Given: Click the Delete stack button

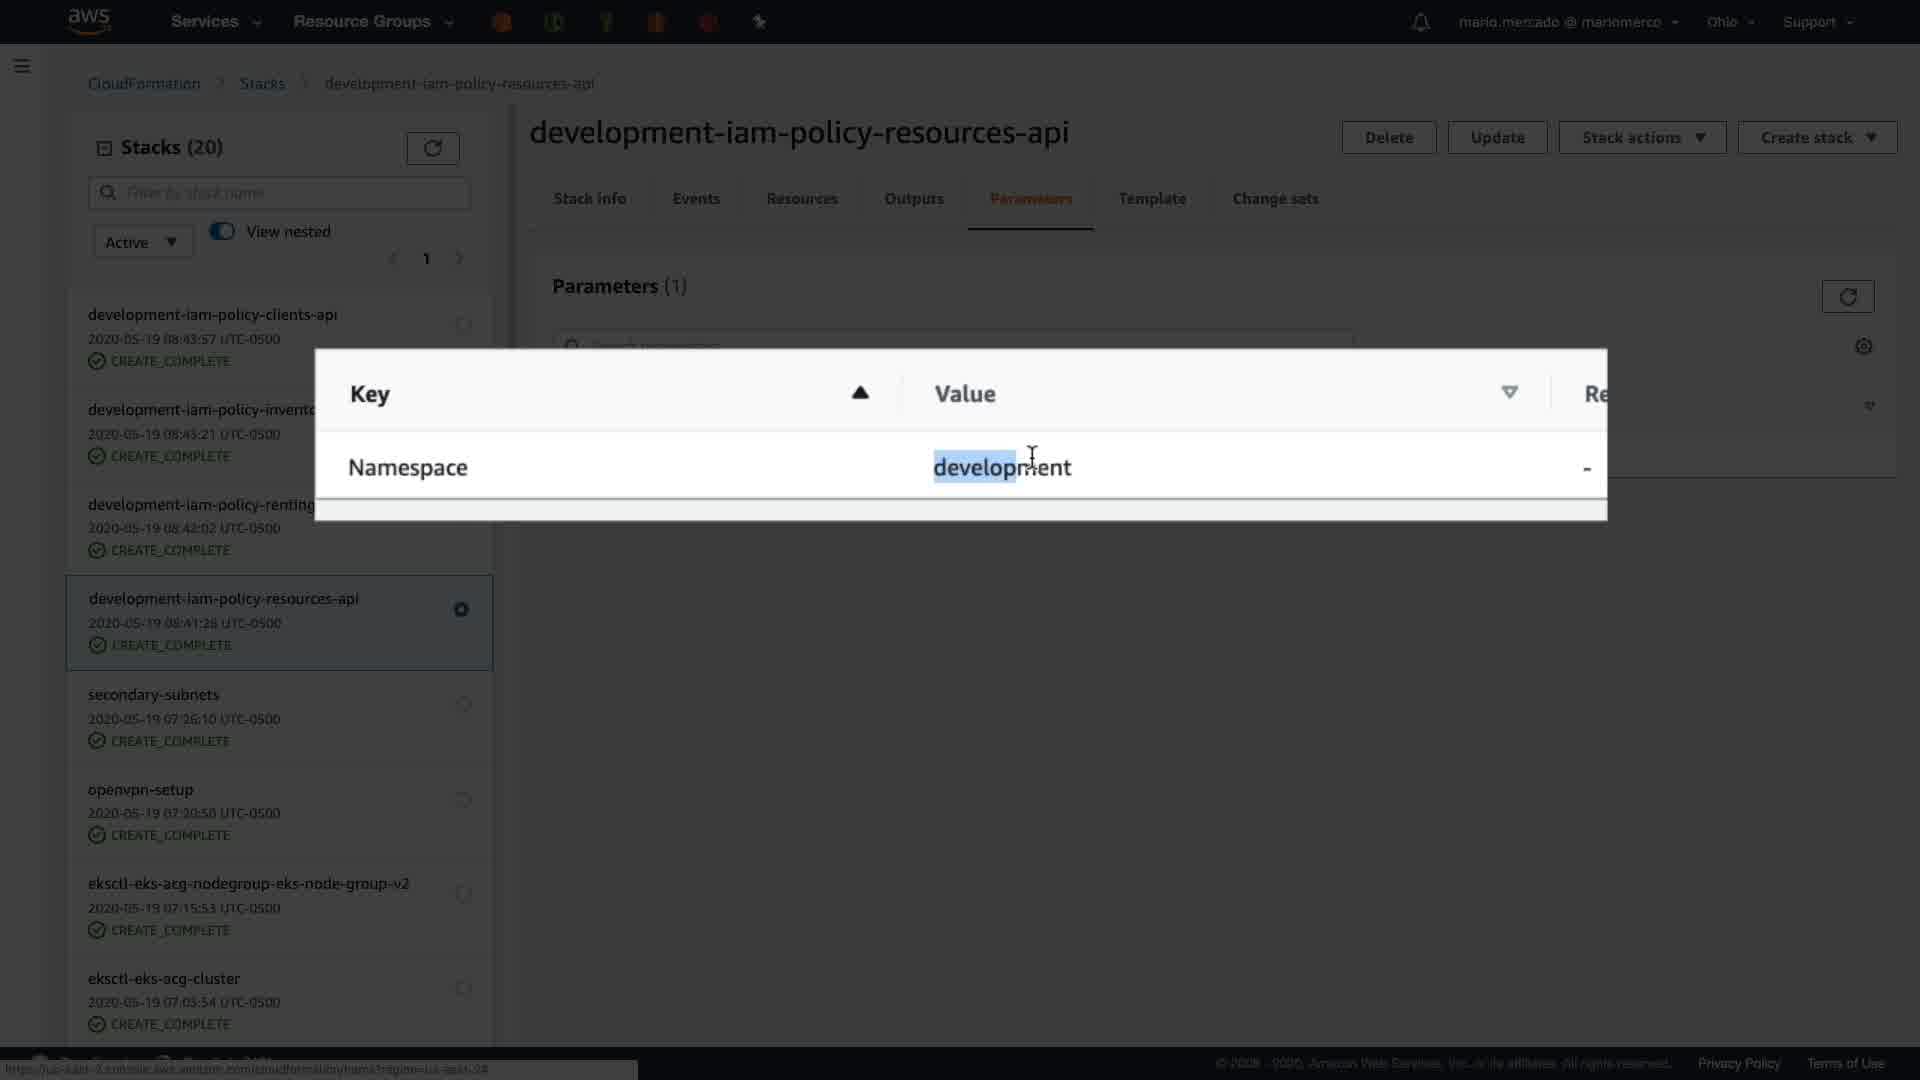Looking at the screenshot, I should pos(1388,138).
